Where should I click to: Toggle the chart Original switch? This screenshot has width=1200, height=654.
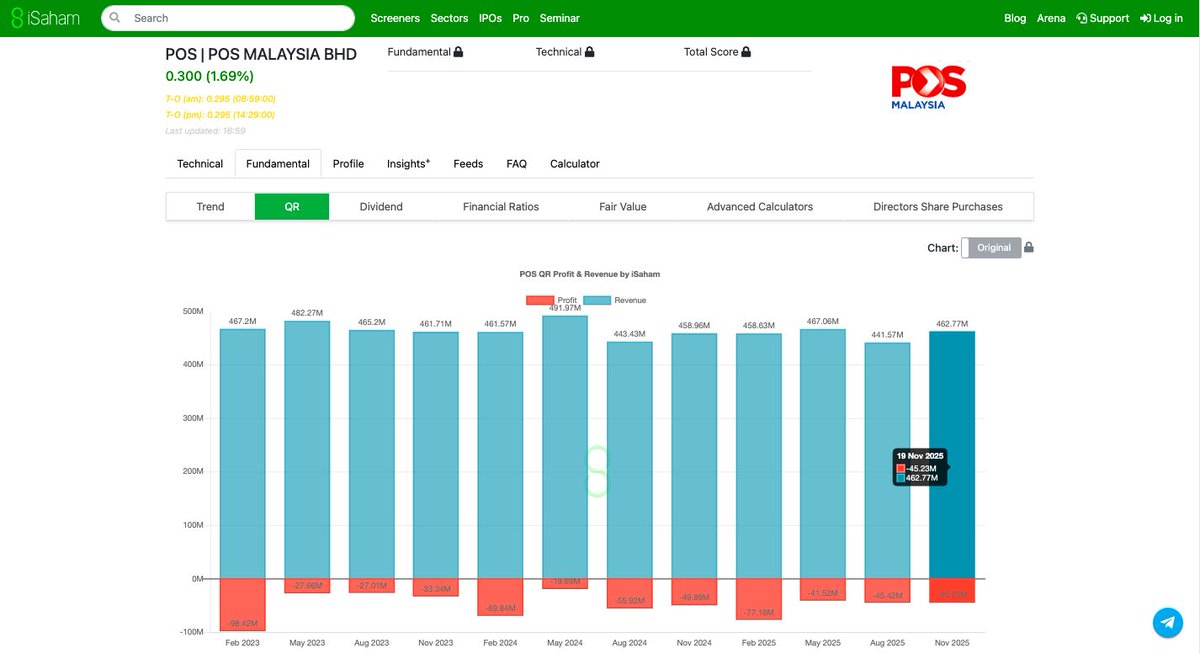[991, 248]
